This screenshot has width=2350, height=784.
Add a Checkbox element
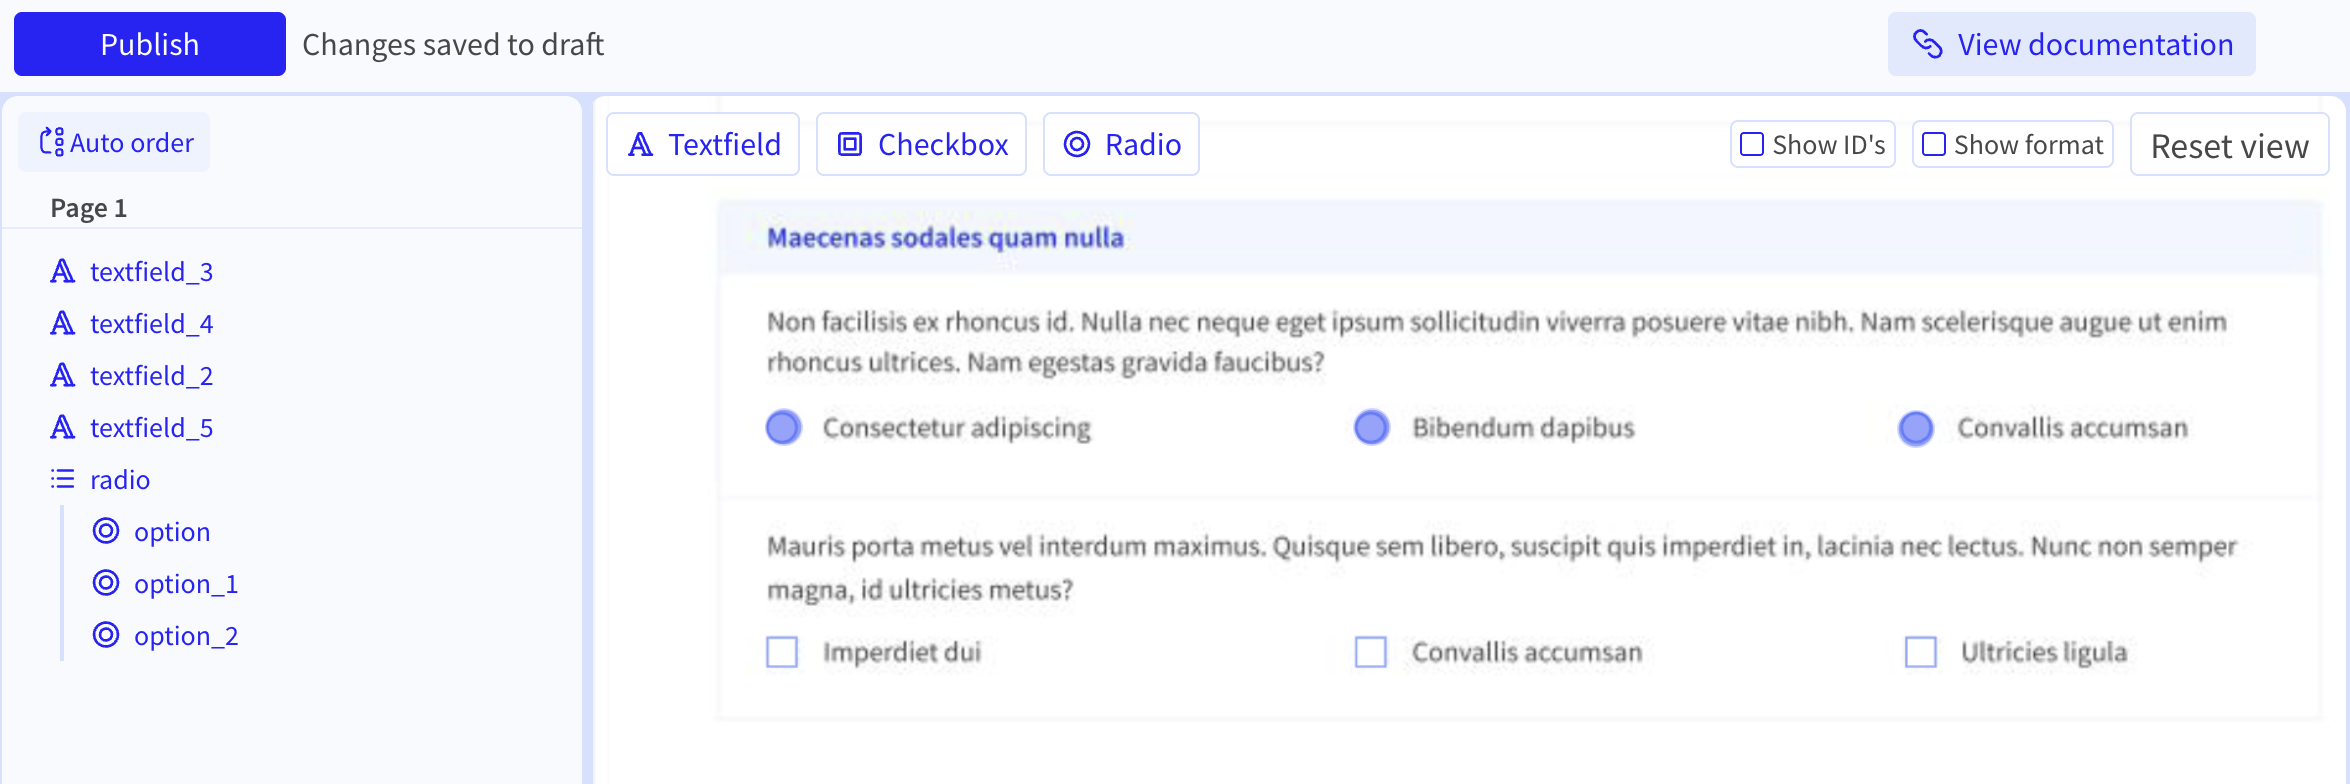pos(921,144)
